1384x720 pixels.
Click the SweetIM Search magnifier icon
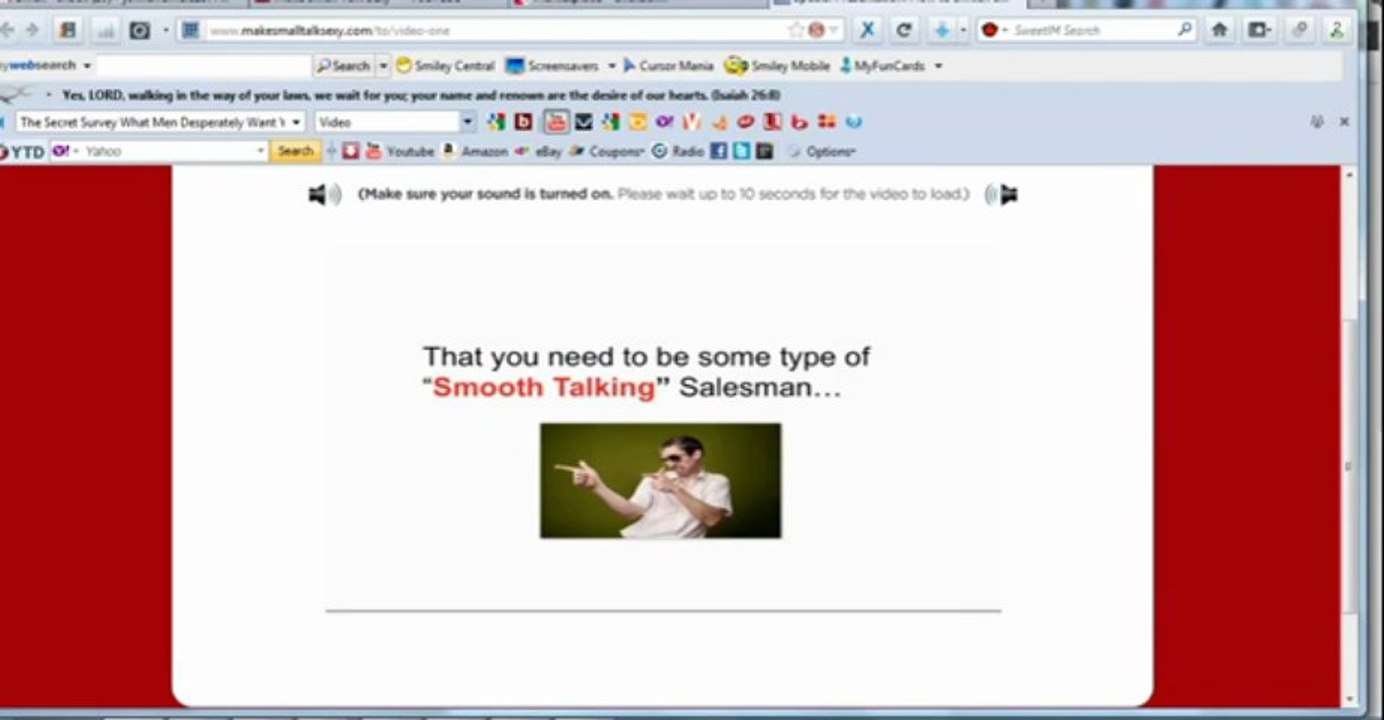click(1185, 30)
